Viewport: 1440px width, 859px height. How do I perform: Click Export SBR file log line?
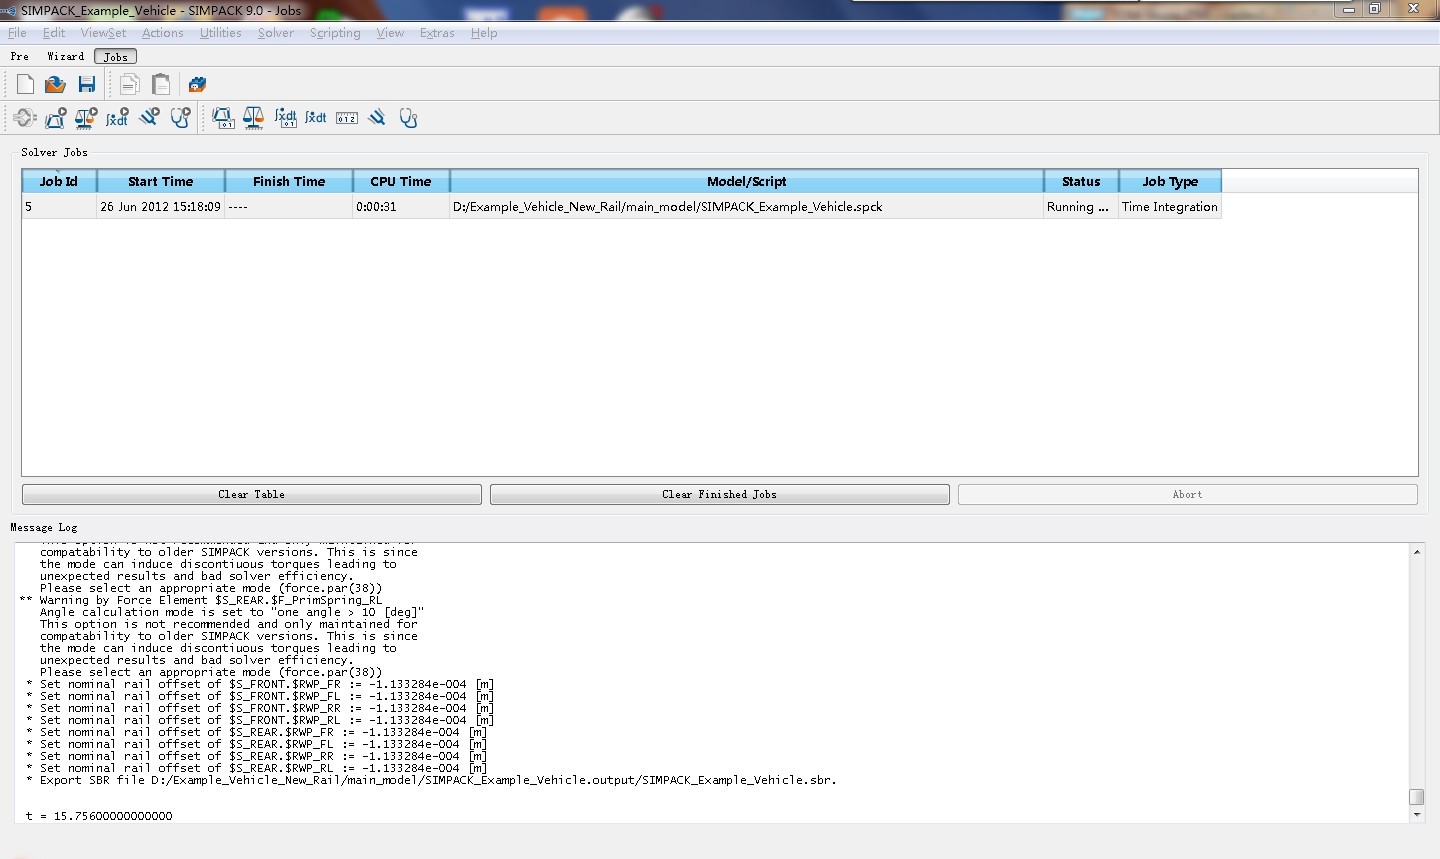click(x=432, y=780)
